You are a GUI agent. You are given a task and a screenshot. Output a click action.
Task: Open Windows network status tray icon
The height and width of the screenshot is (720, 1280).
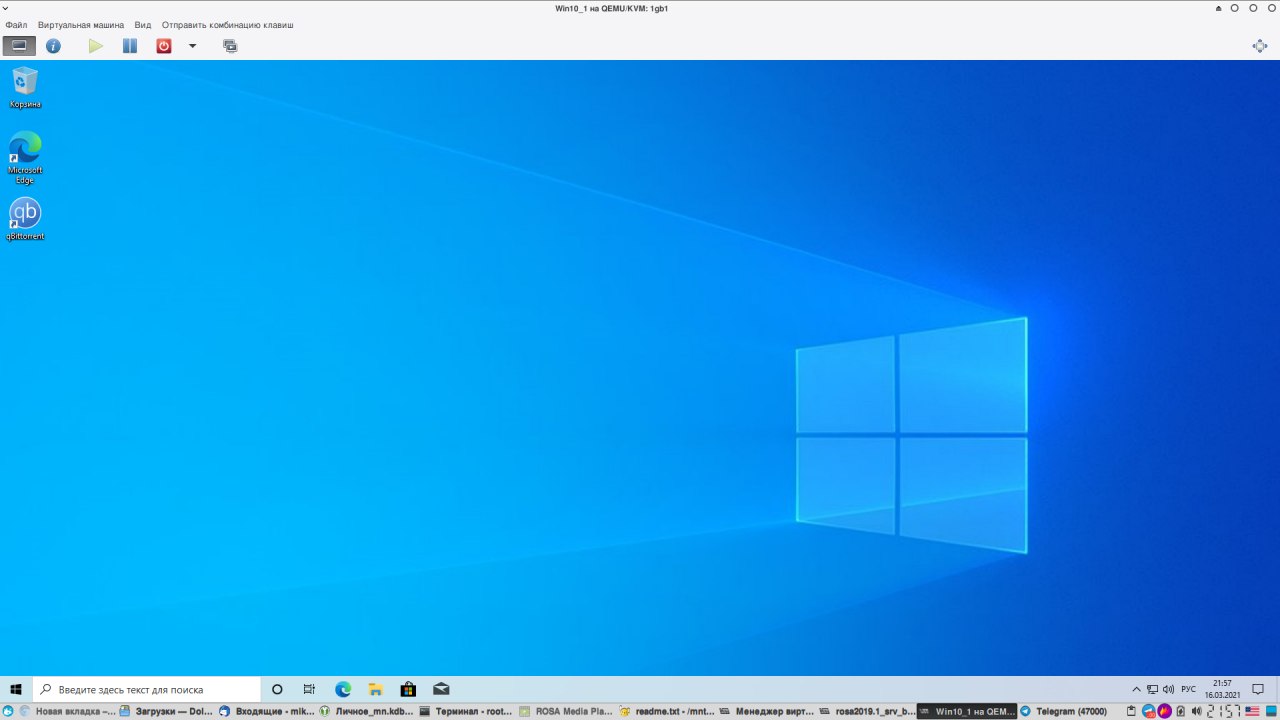click(1152, 689)
